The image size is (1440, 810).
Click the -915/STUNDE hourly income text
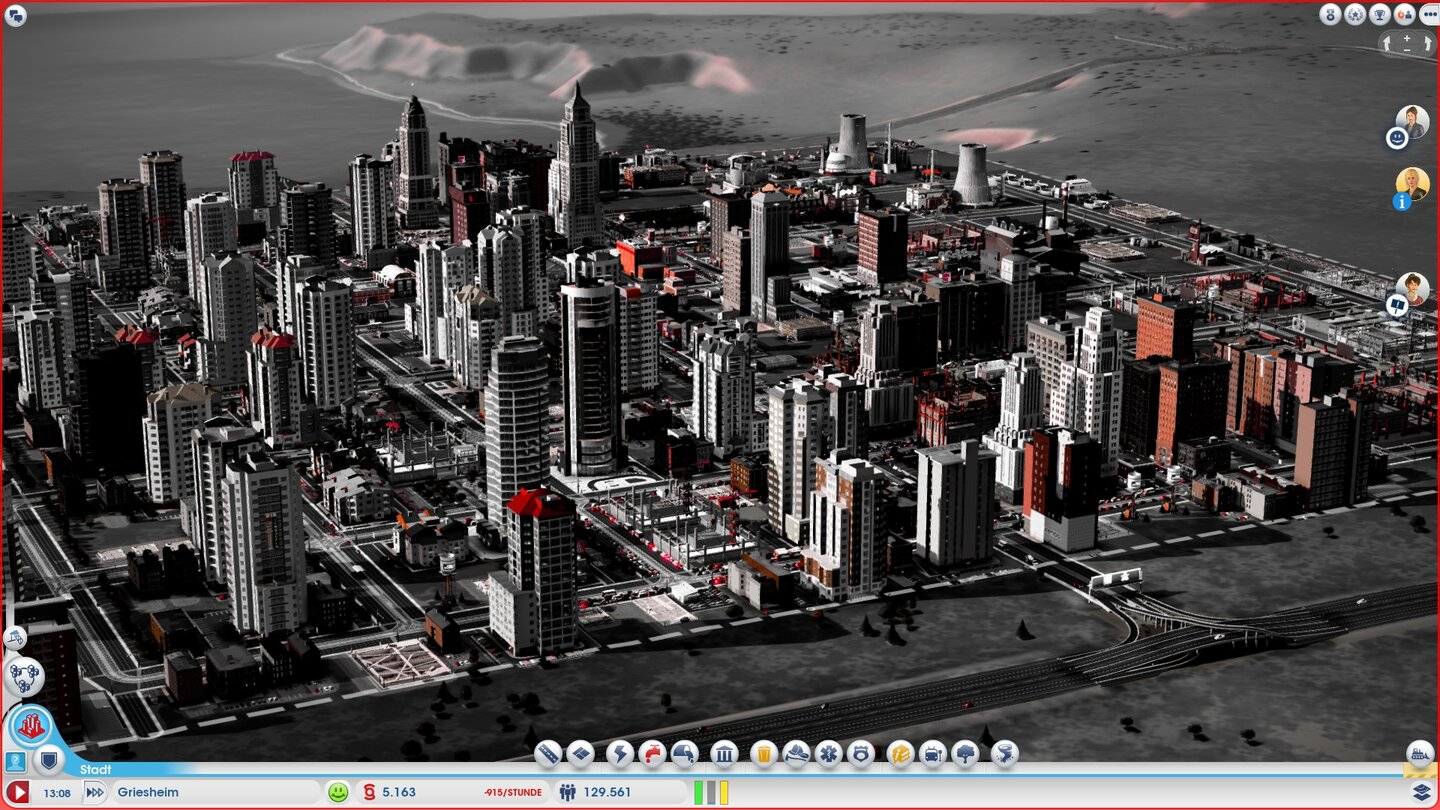(512, 793)
